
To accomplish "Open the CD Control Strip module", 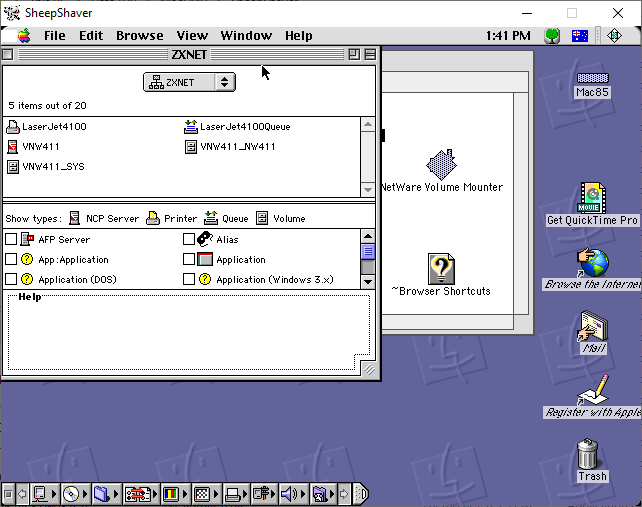I will (x=75, y=494).
